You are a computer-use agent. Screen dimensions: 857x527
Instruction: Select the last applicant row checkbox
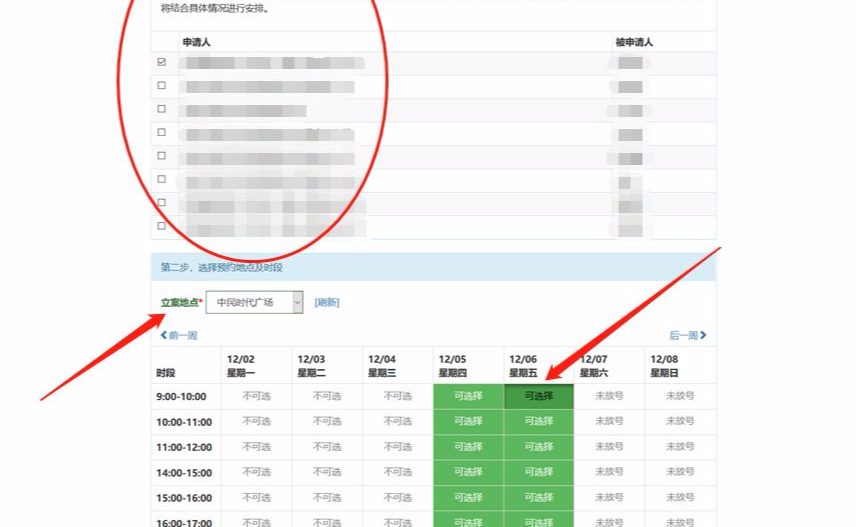pos(162,226)
